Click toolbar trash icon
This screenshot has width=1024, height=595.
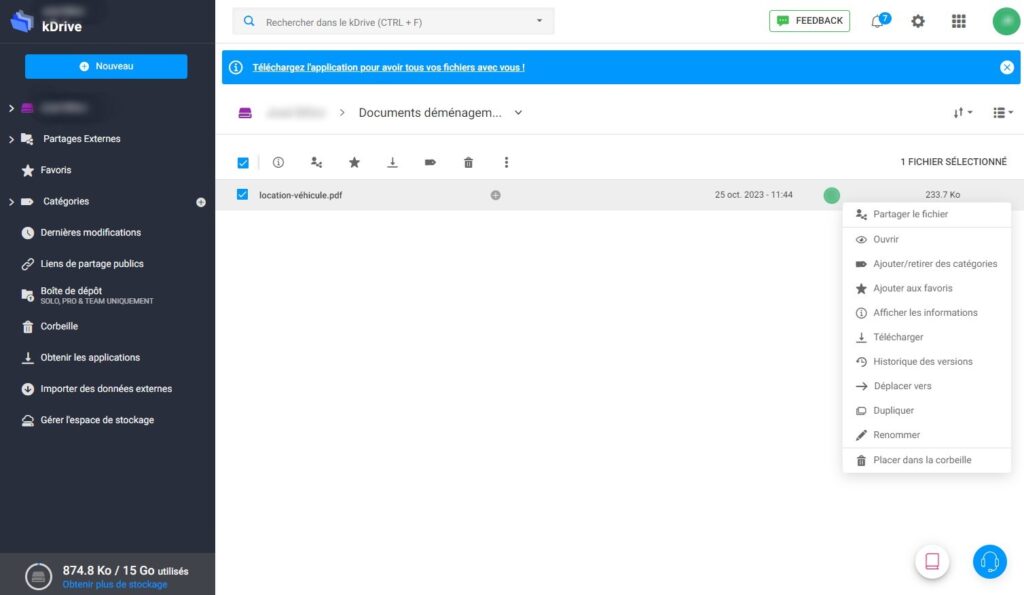click(x=468, y=163)
